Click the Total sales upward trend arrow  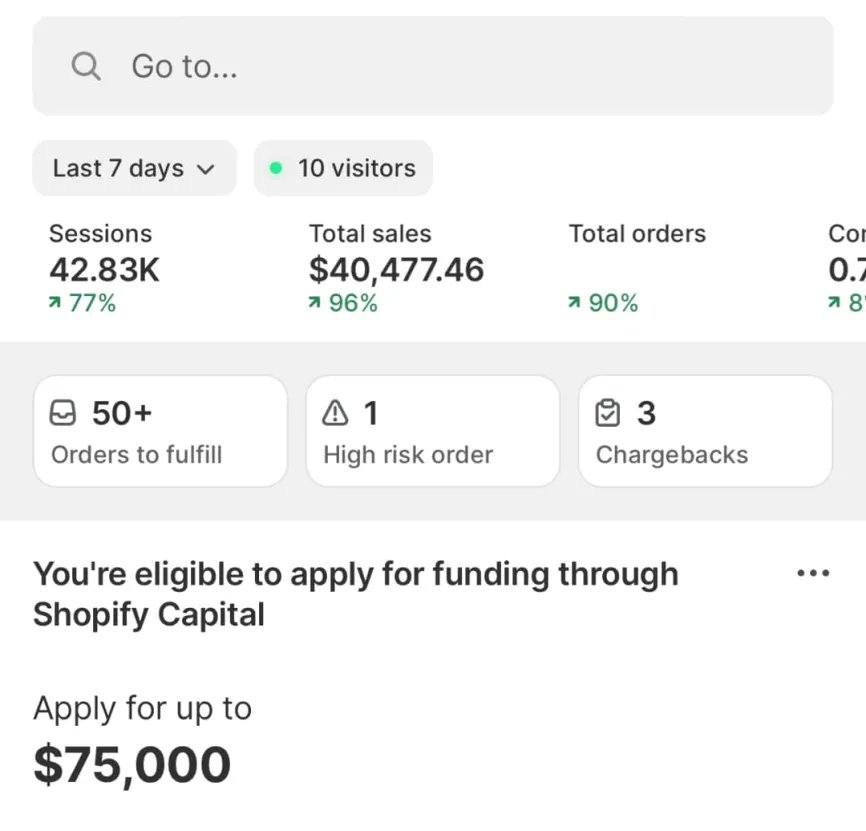[314, 303]
